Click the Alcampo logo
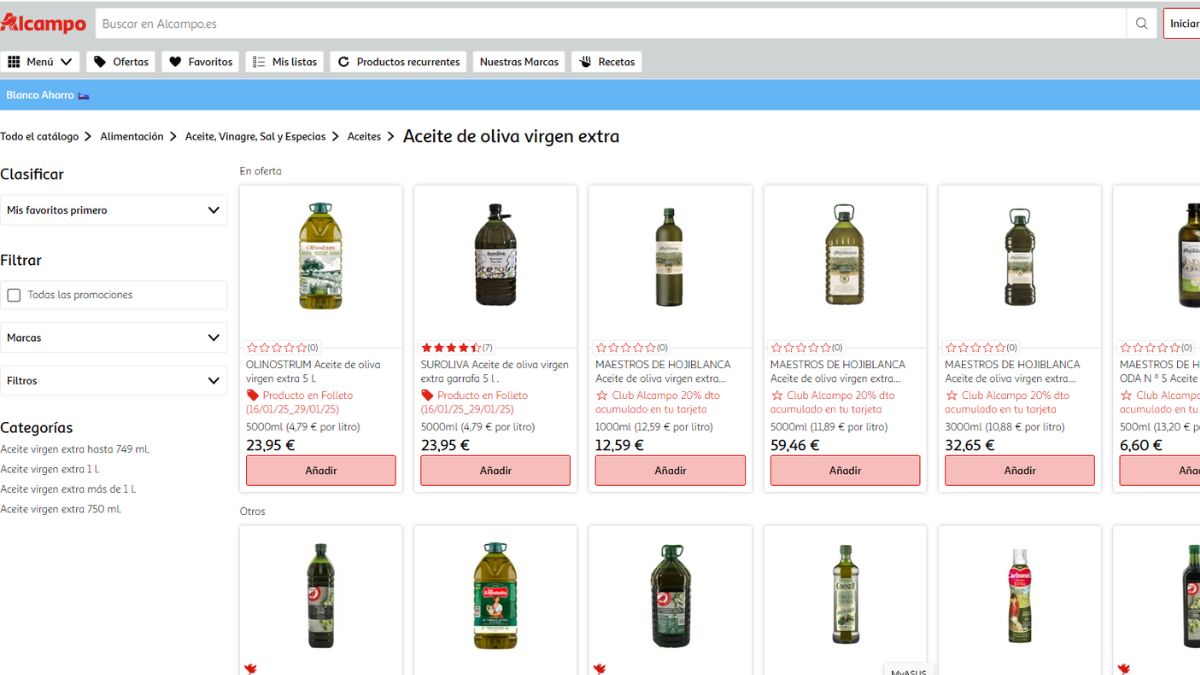Image resolution: width=1200 pixels, height=675 pixels. 43,23
